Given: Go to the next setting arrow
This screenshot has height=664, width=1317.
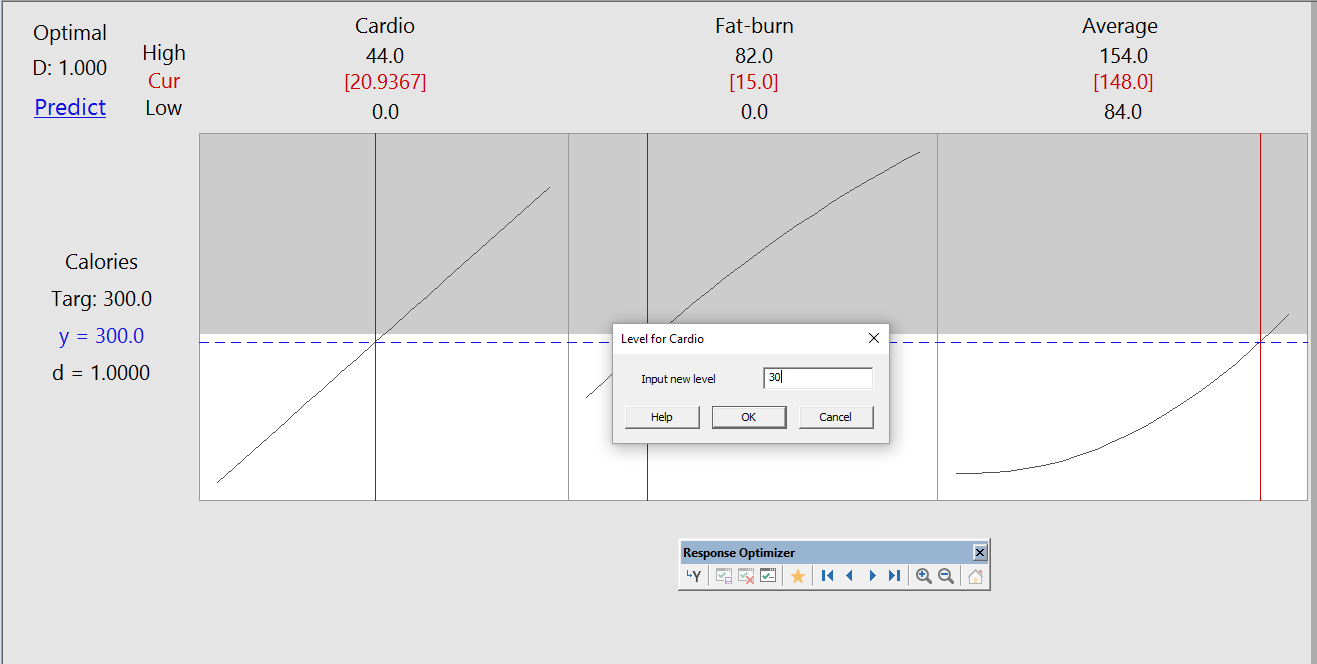Looking at the screenshot, I should tap(872, 576).
